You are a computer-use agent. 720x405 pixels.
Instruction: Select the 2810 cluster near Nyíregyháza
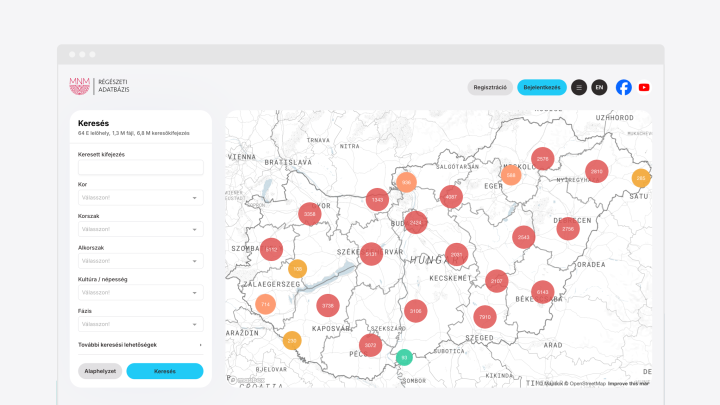(x=596, y=171)
